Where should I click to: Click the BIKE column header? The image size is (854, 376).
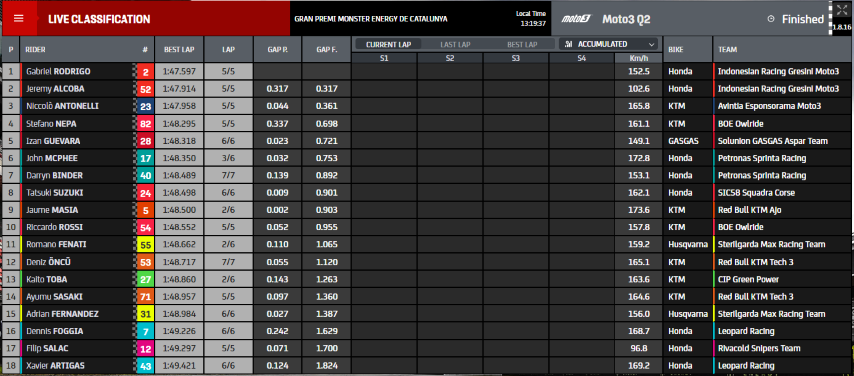[x=688, y=50]
